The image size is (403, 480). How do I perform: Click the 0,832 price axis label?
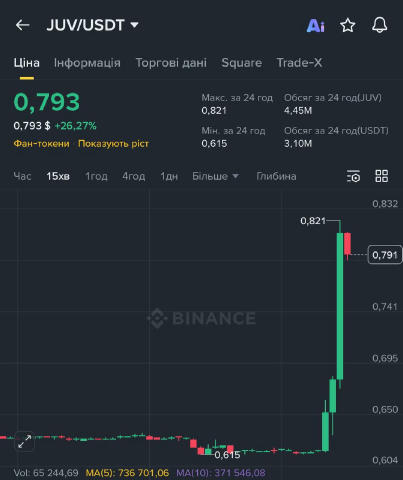[x=385, y=204]
